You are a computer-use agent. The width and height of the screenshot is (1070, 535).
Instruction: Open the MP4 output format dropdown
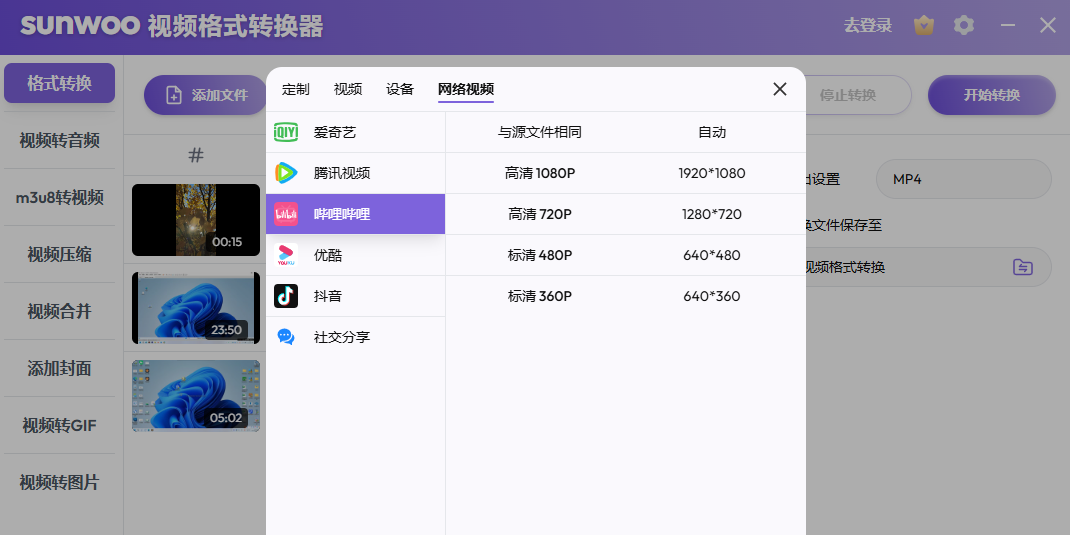(962, 179)
